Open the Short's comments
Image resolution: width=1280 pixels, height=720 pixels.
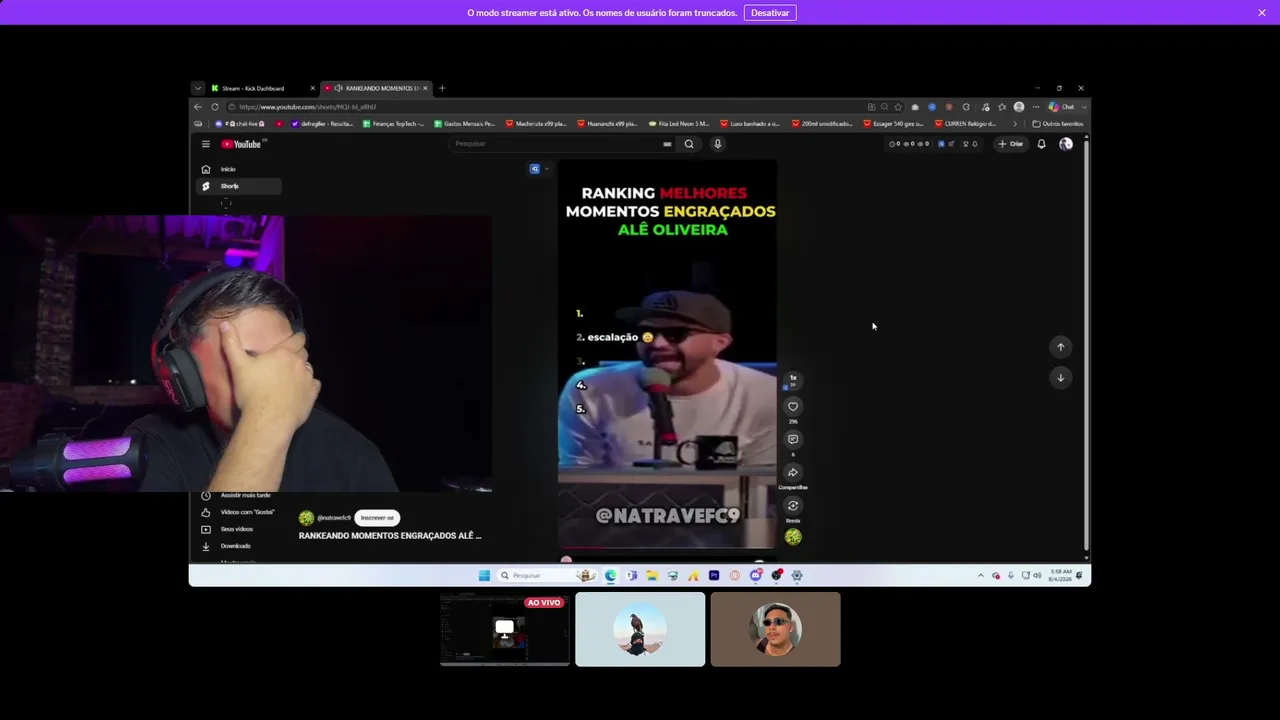point(793,439)
